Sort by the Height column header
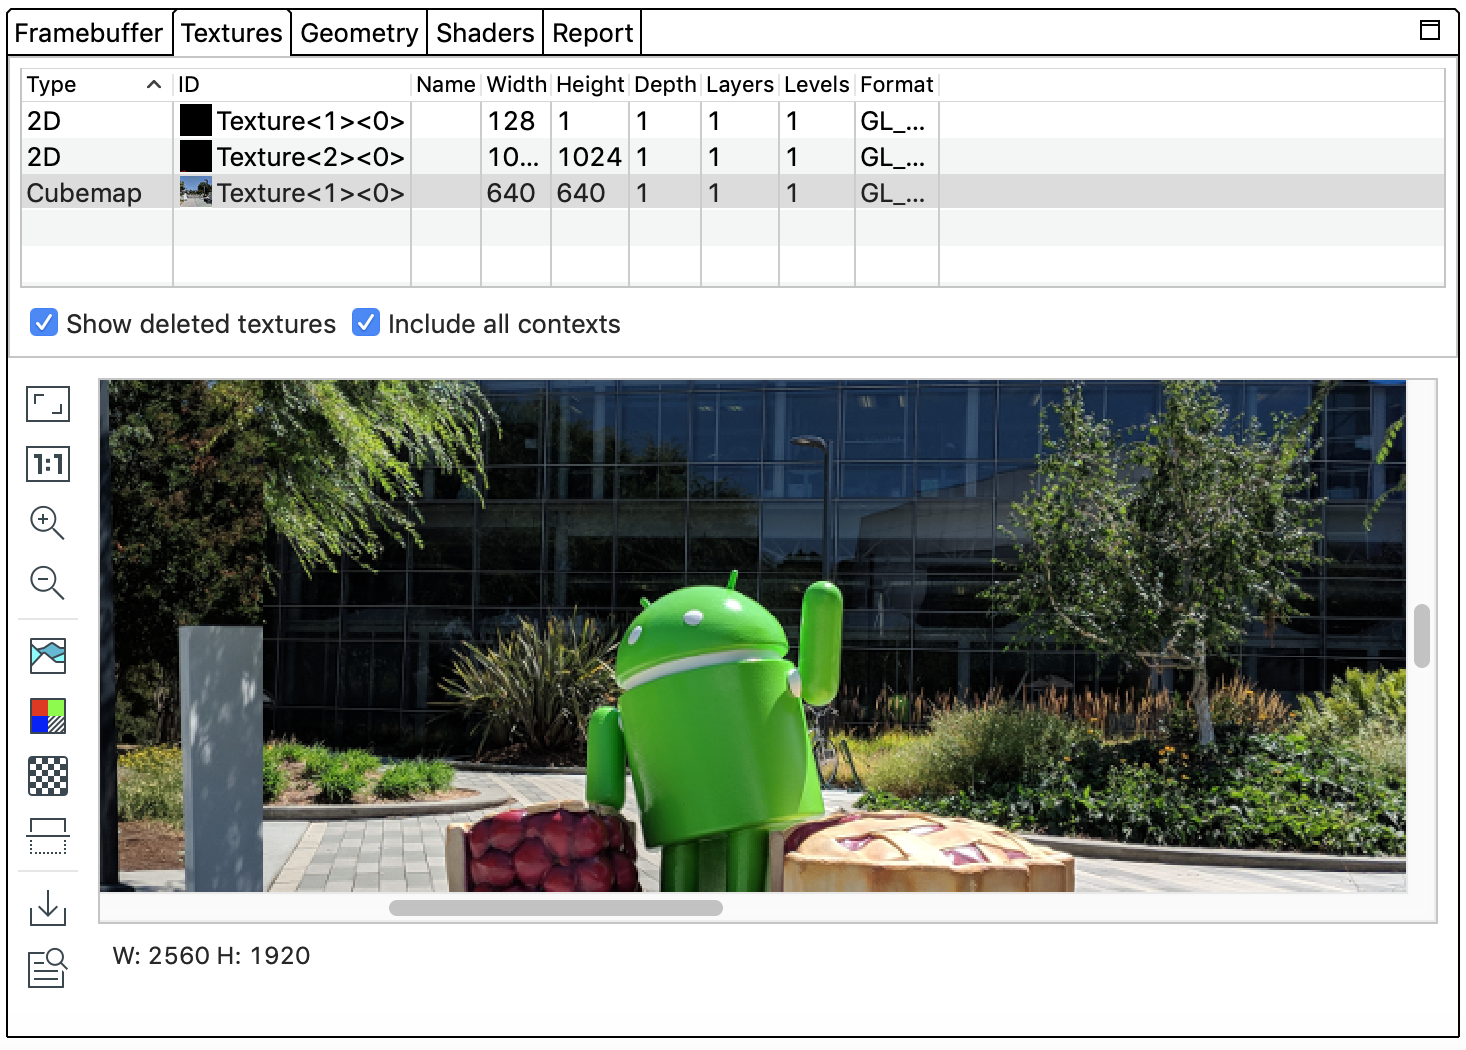The height and width of the screenshot is (1050, 1466). click(x=590, y=85)
